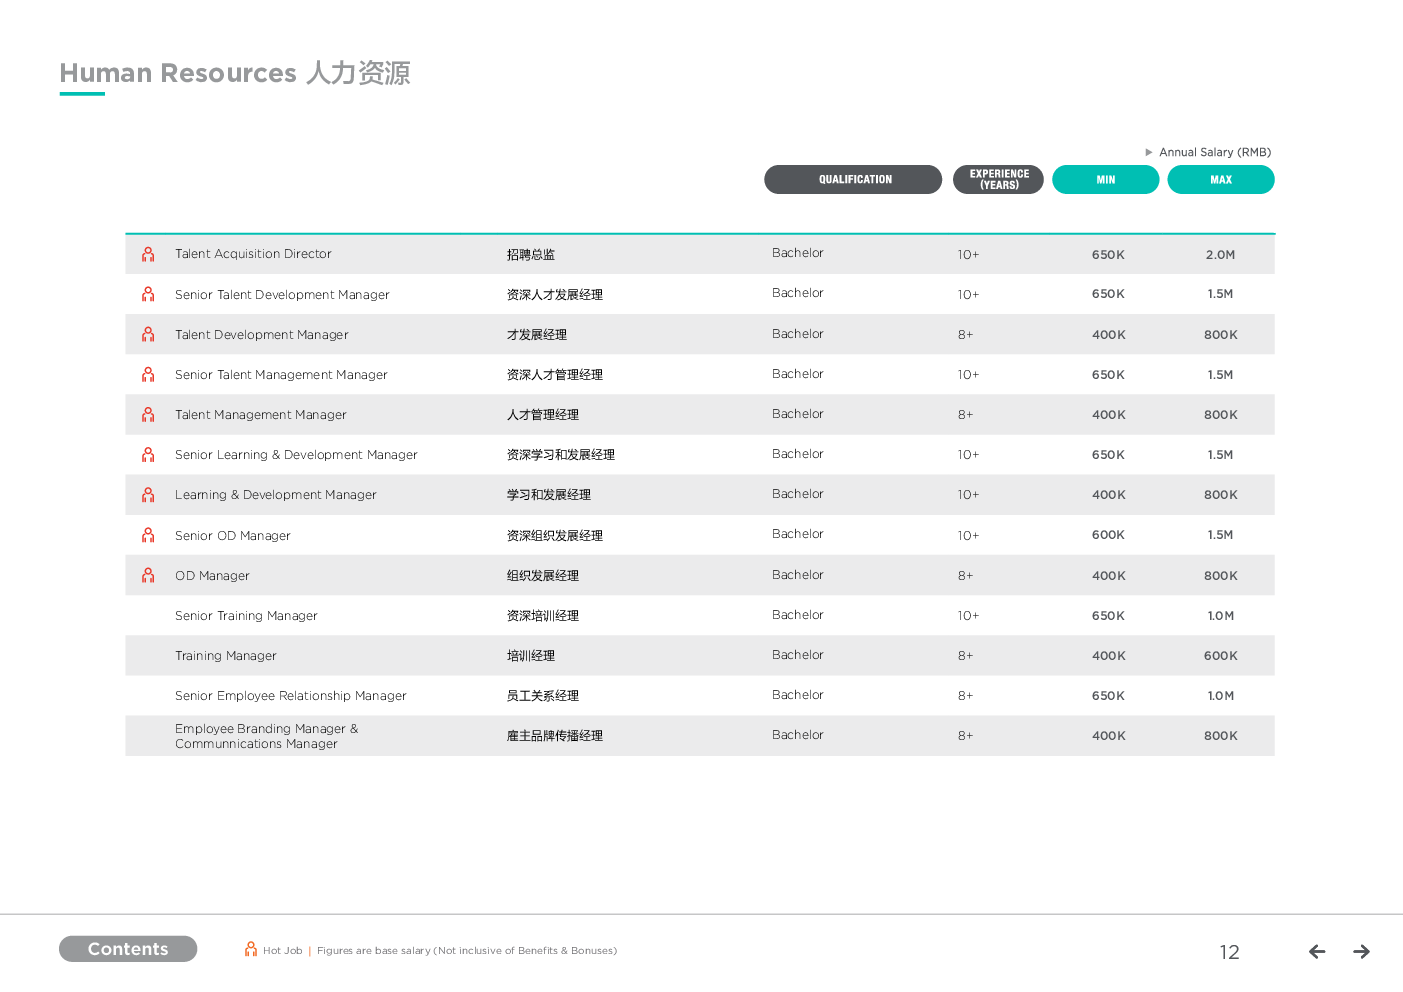Viewport: 1403px width, 992px height.
Task: Click Chinese title 招聘总监
Action: [531, 255]
